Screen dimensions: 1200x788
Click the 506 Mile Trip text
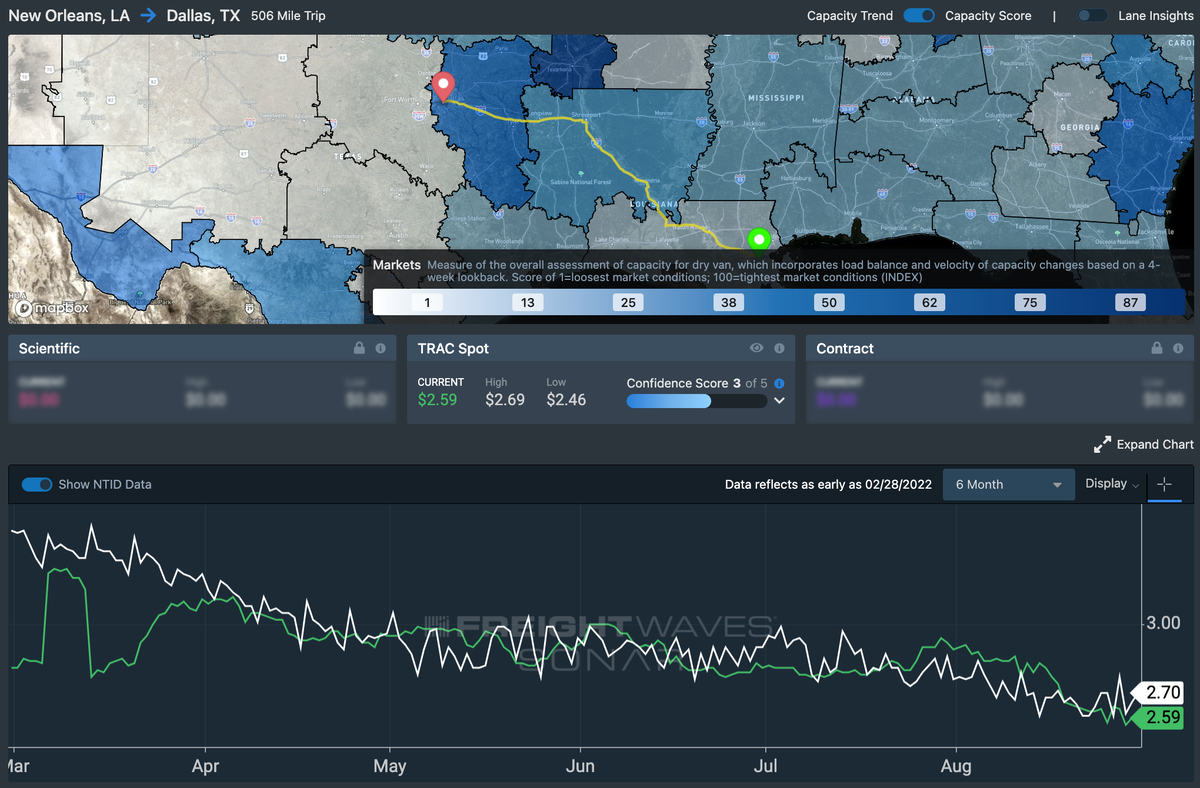point(288,16)
